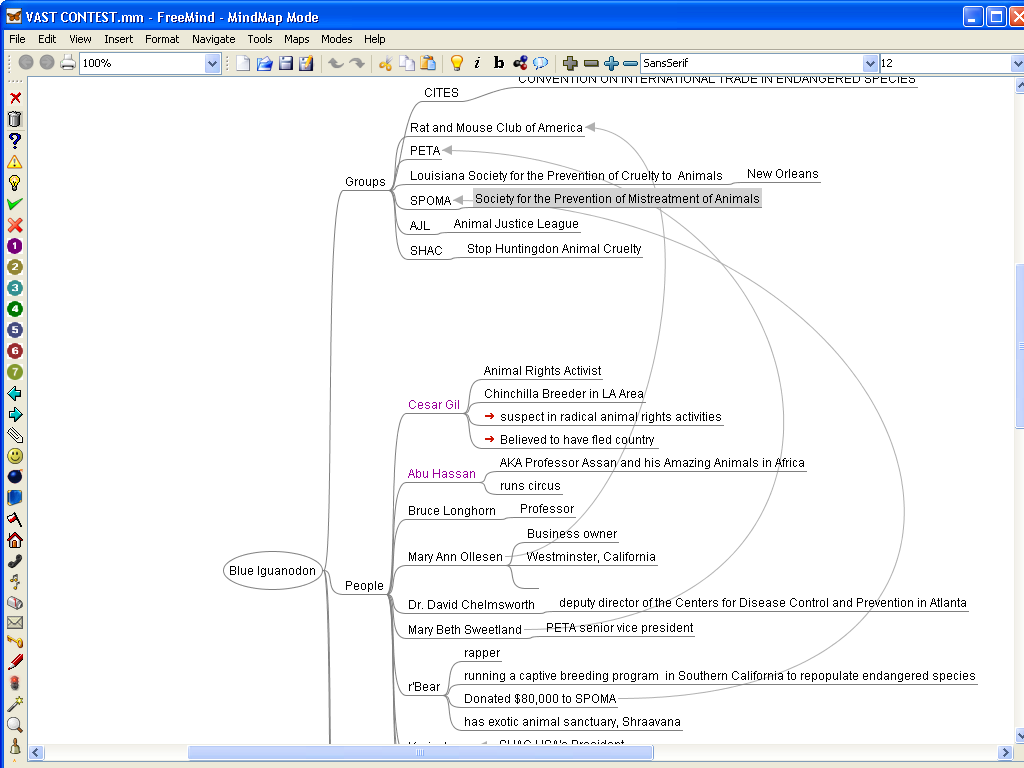Add the yellow warning triangle icon

pyautogui.click(x=15, y=161)
